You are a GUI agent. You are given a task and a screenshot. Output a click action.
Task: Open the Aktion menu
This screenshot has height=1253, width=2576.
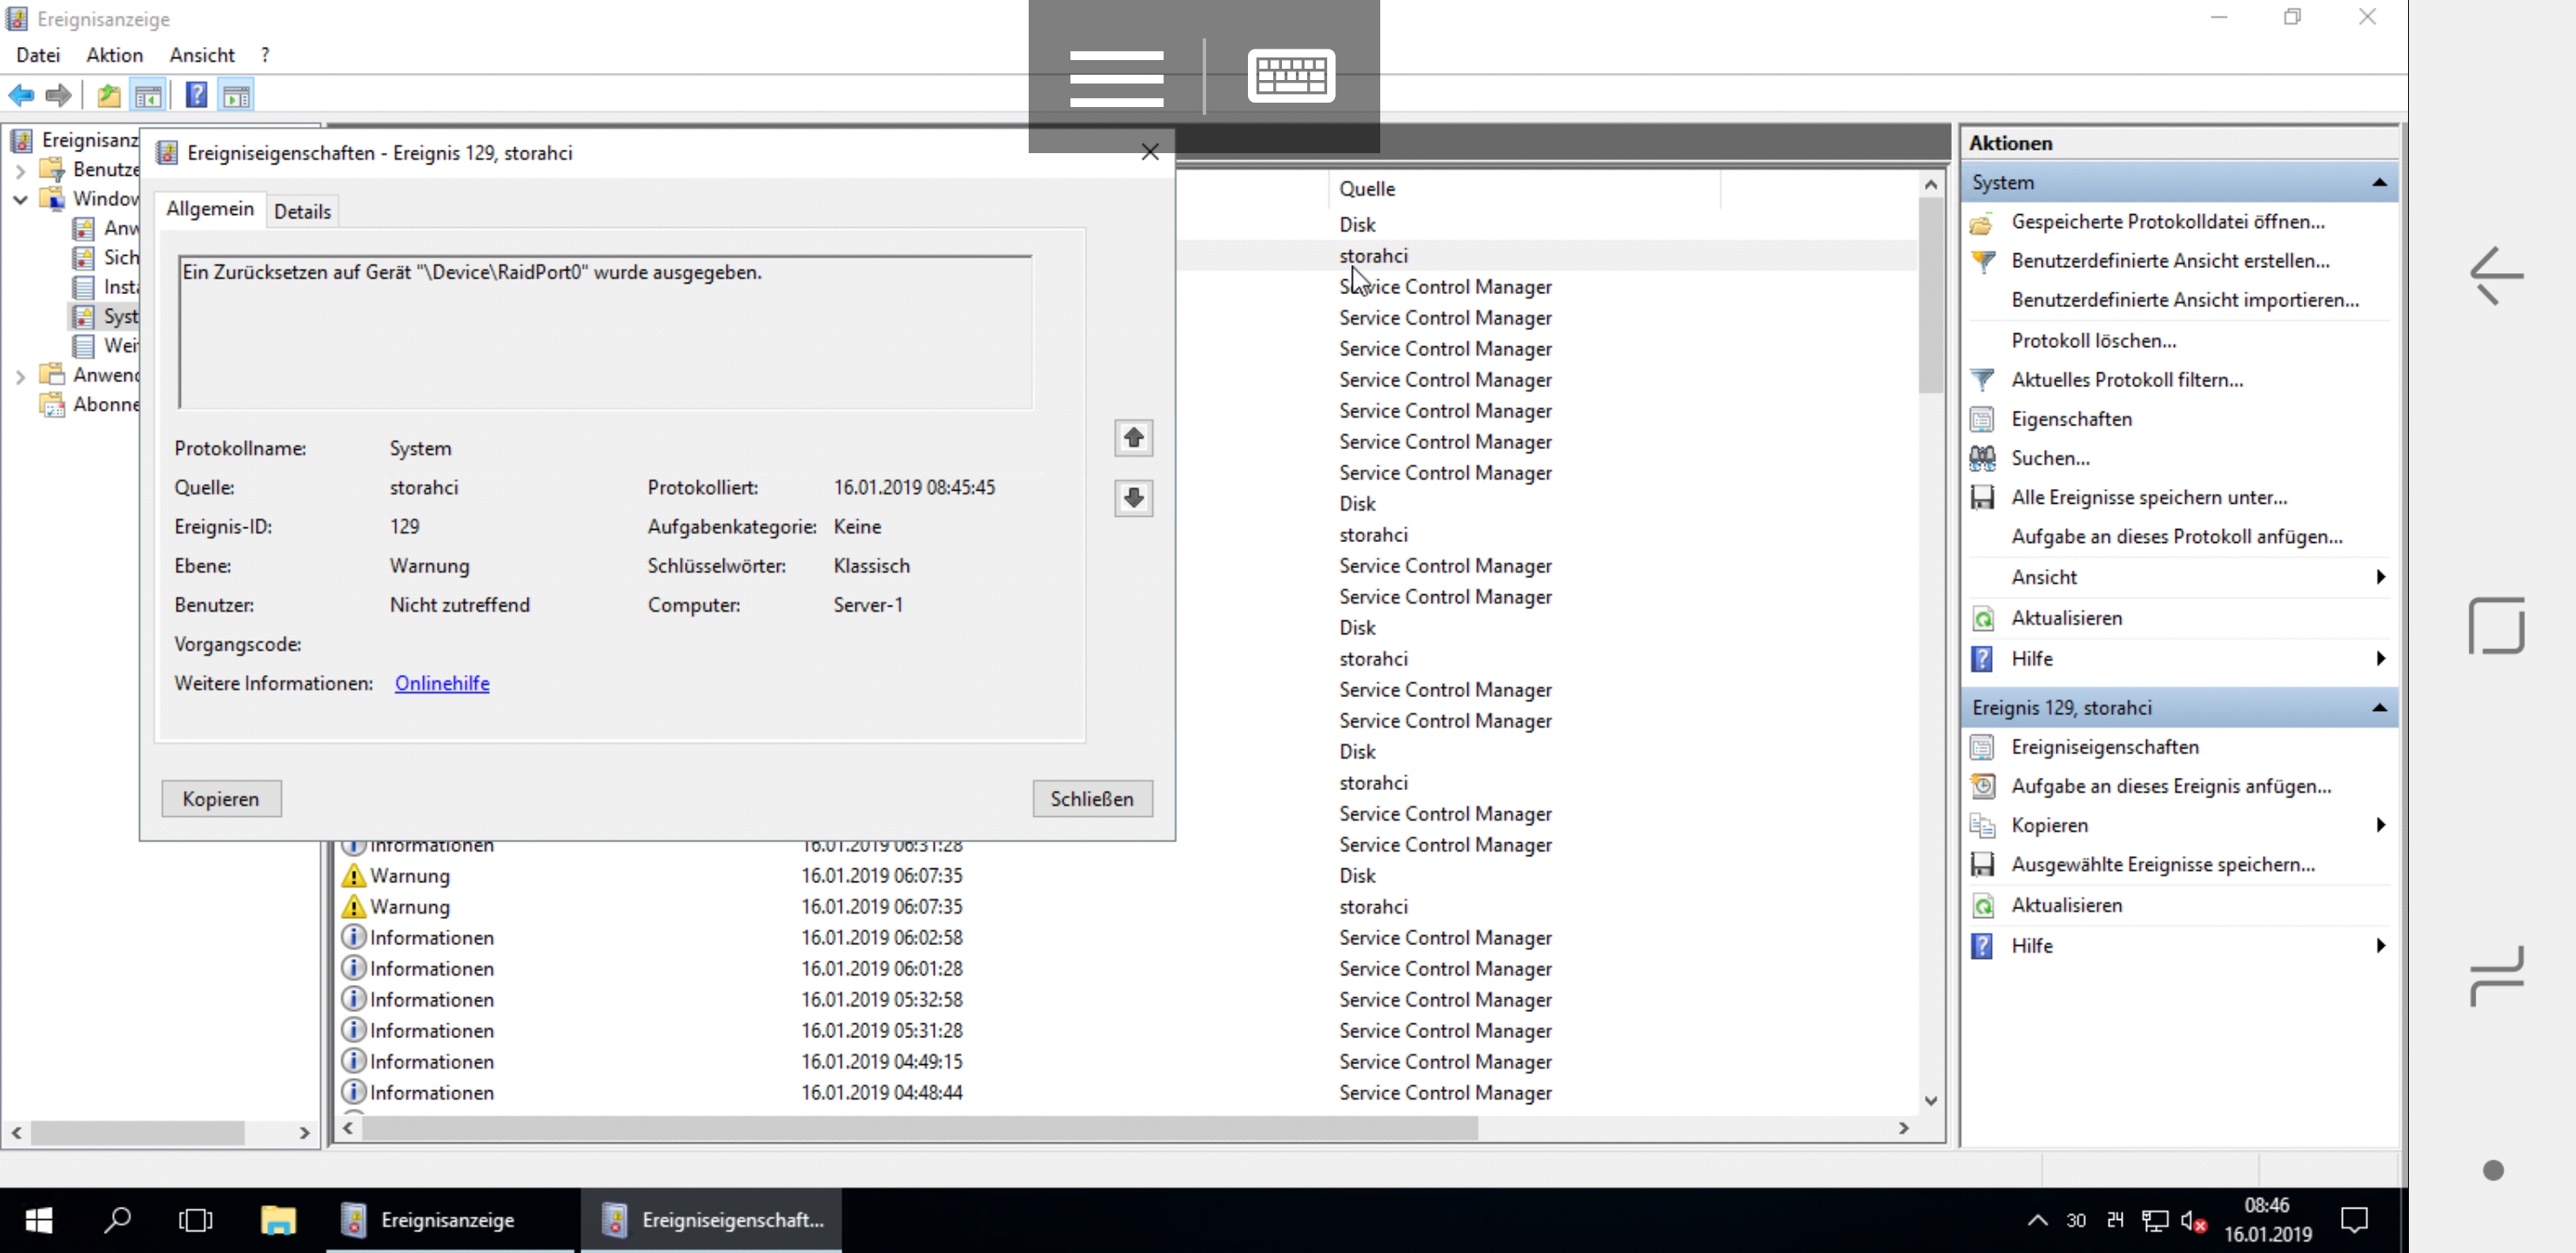coord(114,55)
